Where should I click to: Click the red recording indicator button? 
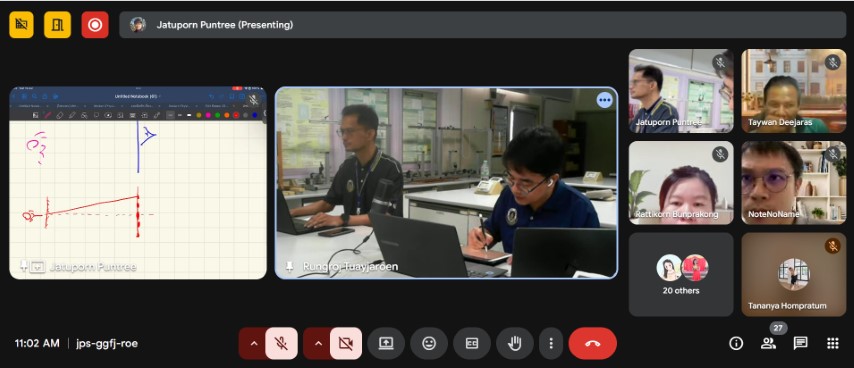point(95,25)
